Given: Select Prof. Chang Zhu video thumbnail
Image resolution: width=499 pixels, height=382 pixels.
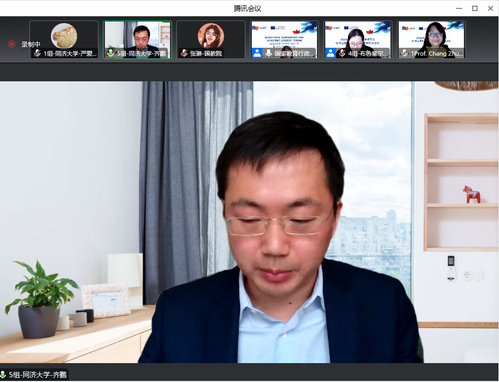Looking at the screenshot, I should tap(431, 40).
